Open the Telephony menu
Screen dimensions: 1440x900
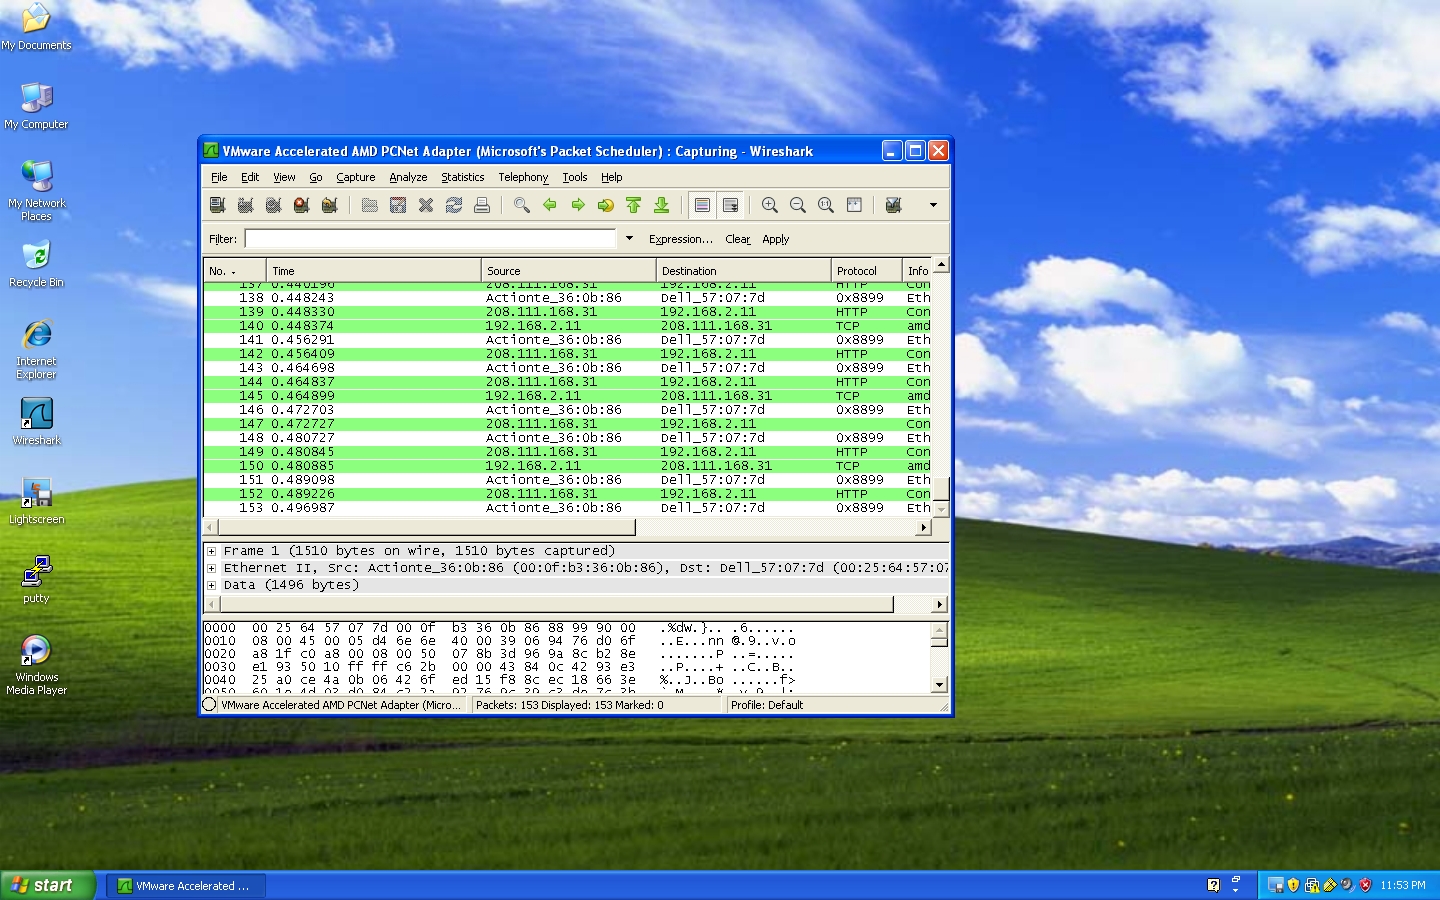523,177
